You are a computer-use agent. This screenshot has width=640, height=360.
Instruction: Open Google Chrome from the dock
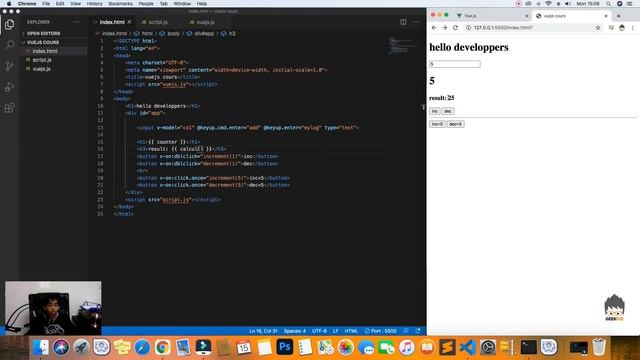tap(162, 347)
